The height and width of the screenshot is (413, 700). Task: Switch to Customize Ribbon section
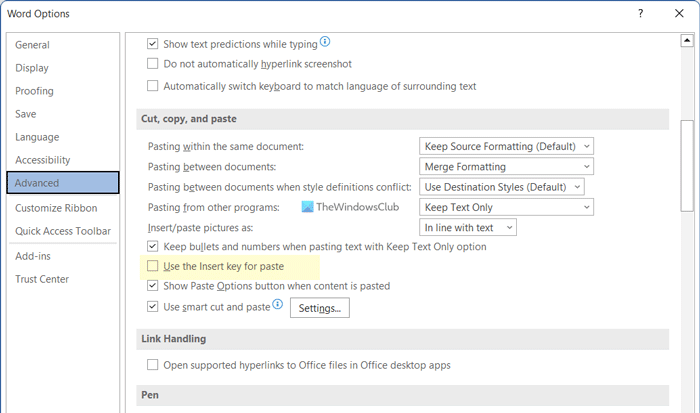coord(56,208)
